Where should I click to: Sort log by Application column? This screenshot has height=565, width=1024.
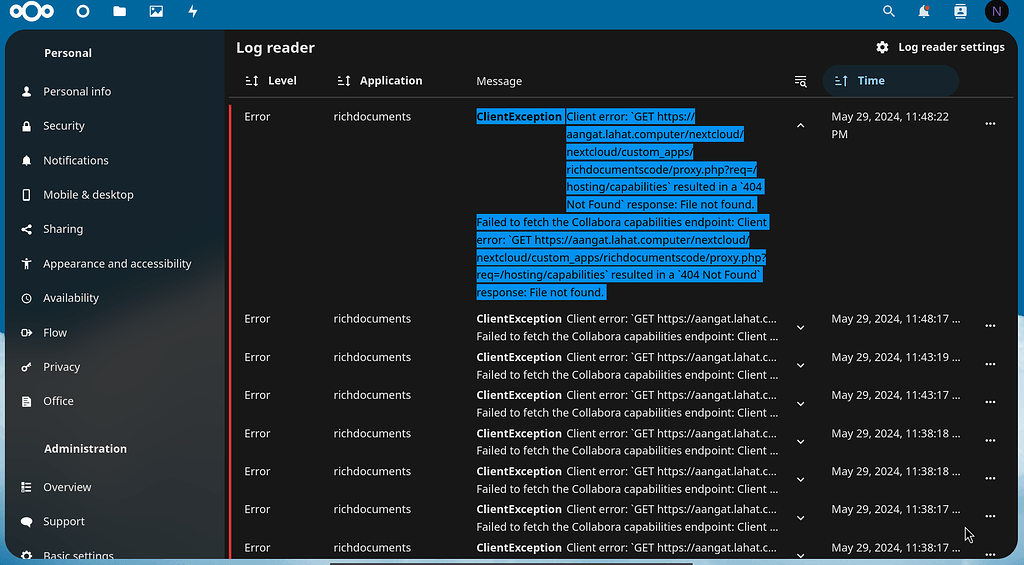click(x=380, y=81)
